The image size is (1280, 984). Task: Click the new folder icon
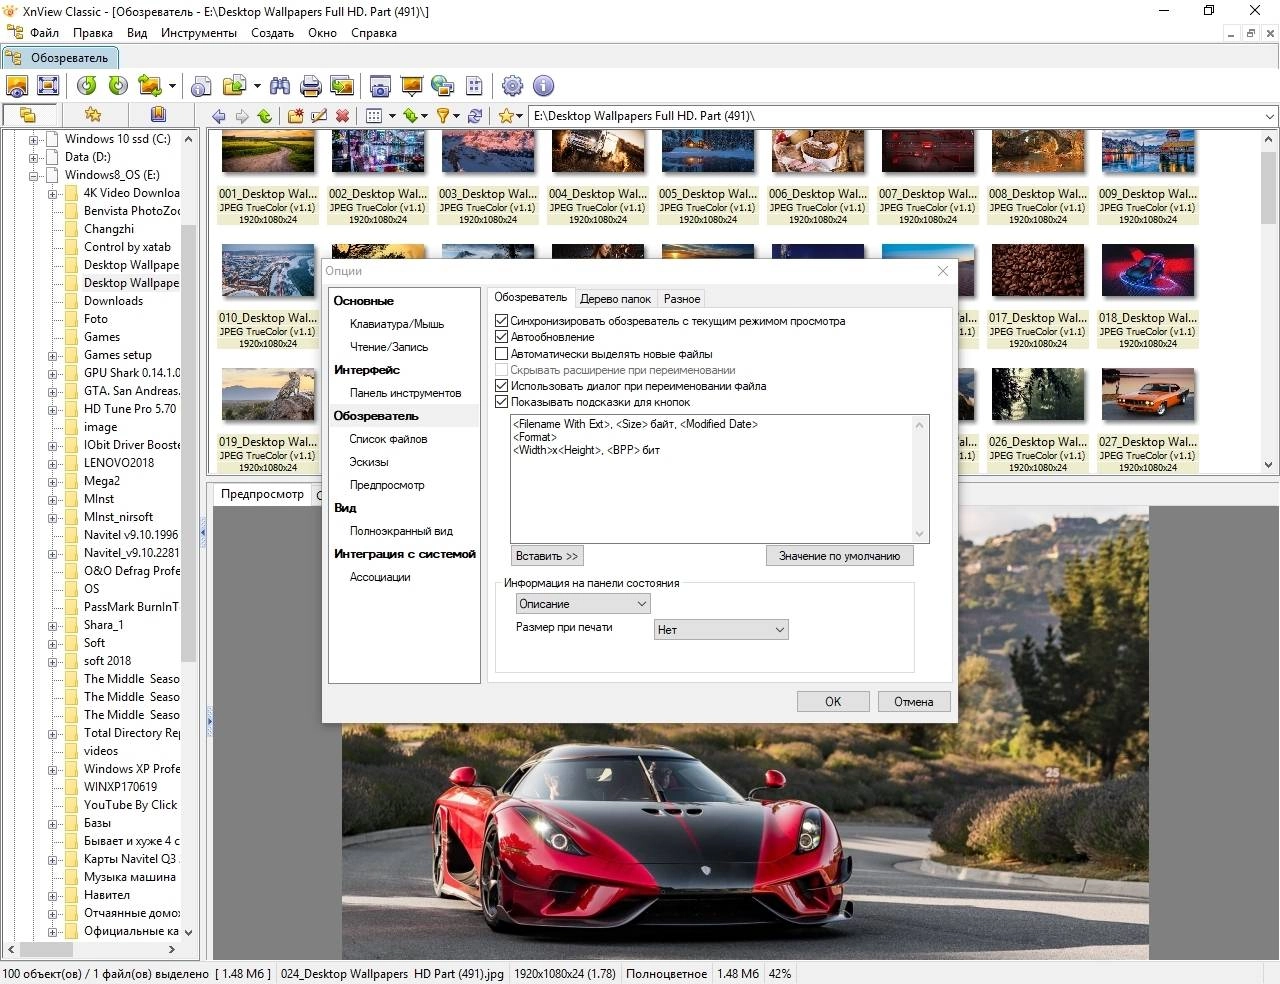(x=296, y=116)
